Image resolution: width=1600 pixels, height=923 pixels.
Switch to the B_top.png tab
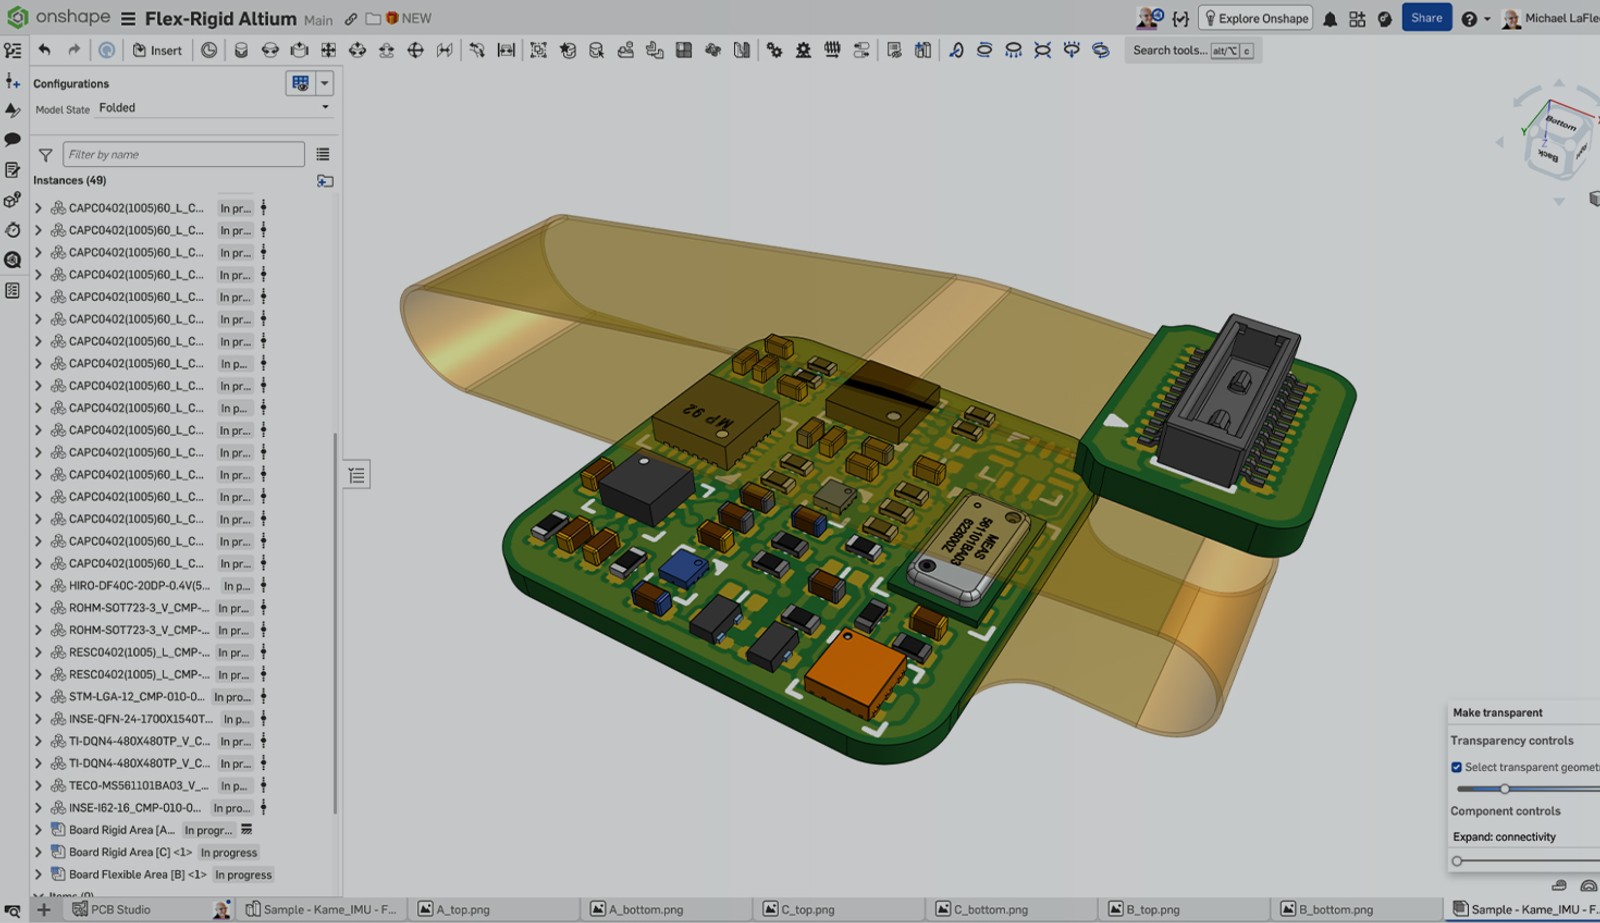click(1152, 909)
